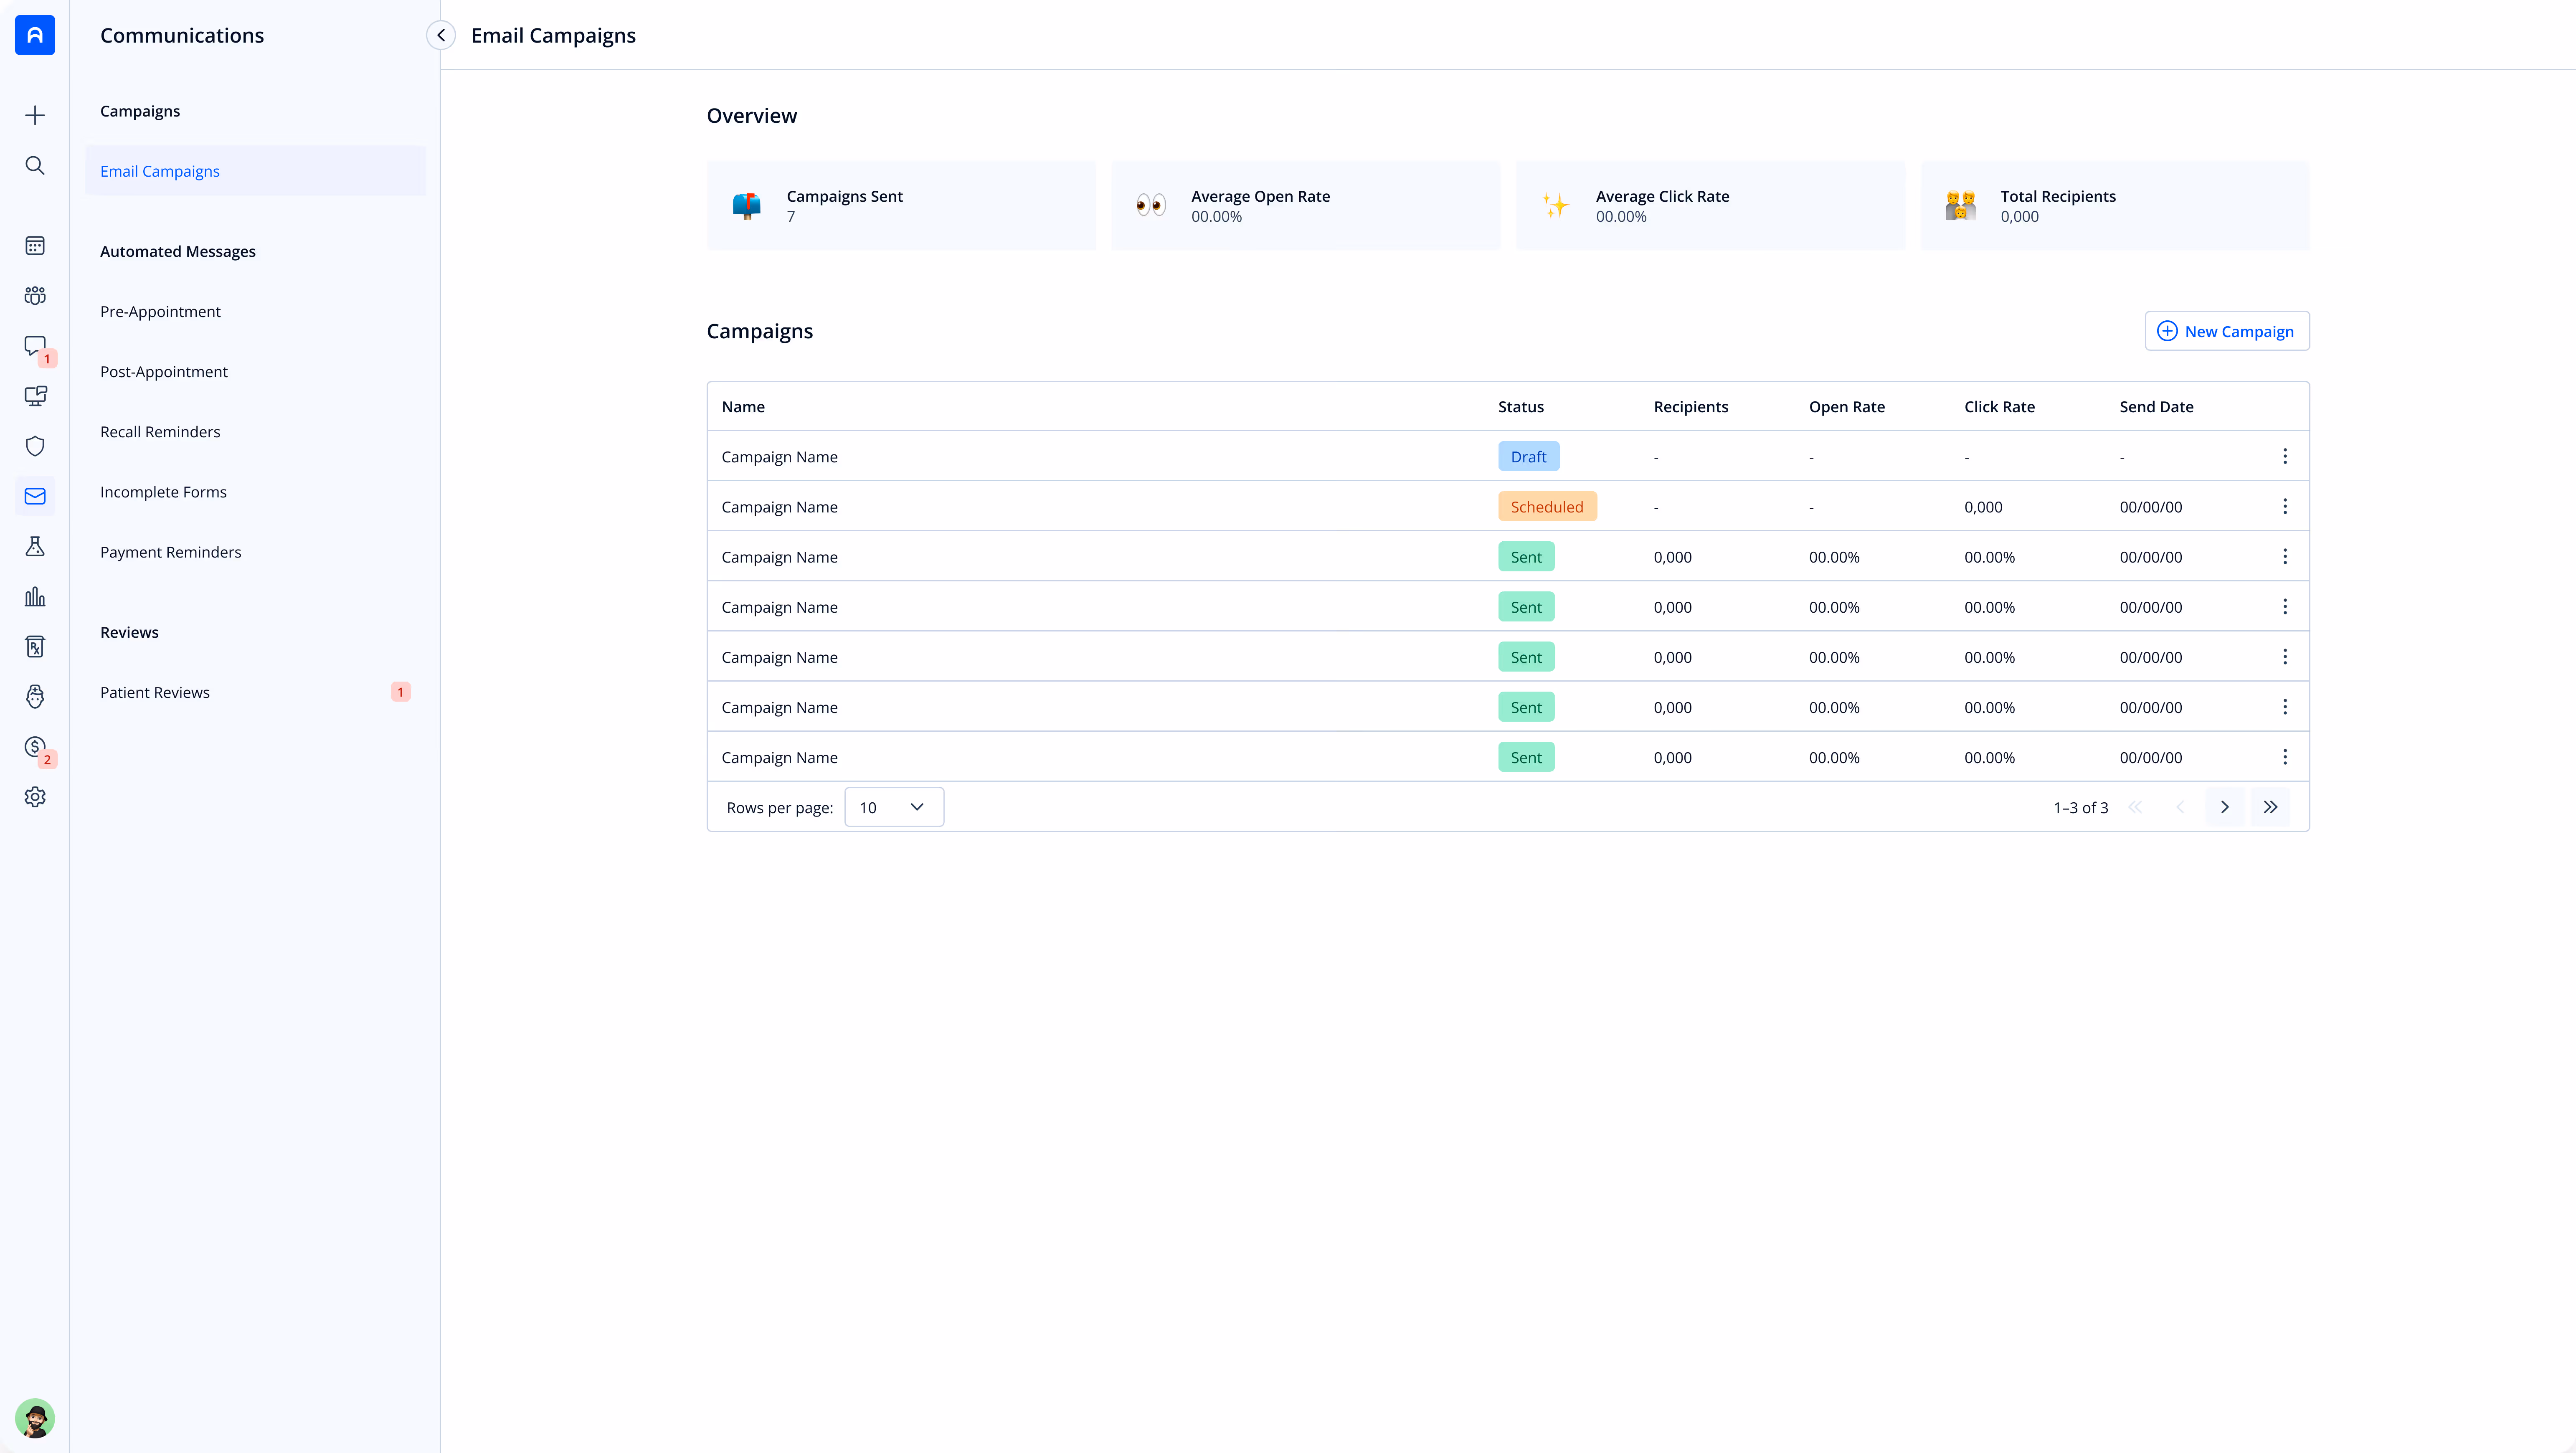The width and height of the screenshot is (2576, 1453).
Task: Click the New Campaign button
Action: pyautogui.click(x=2226, y=331)
